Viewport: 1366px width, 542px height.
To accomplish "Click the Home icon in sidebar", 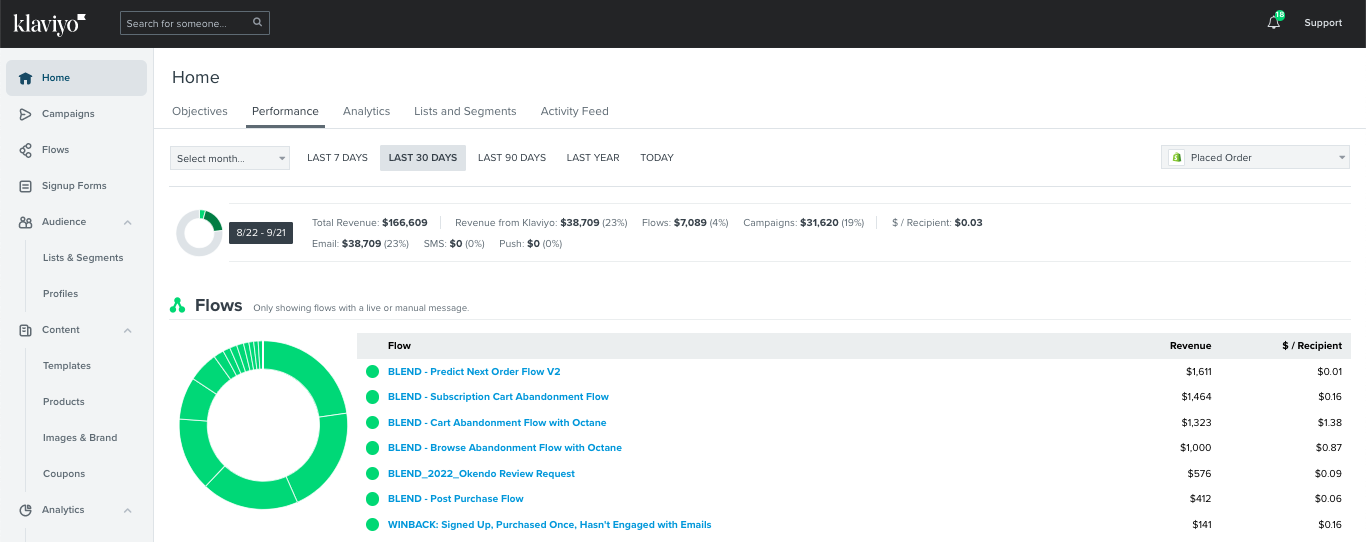I will [x=25, y=78].
